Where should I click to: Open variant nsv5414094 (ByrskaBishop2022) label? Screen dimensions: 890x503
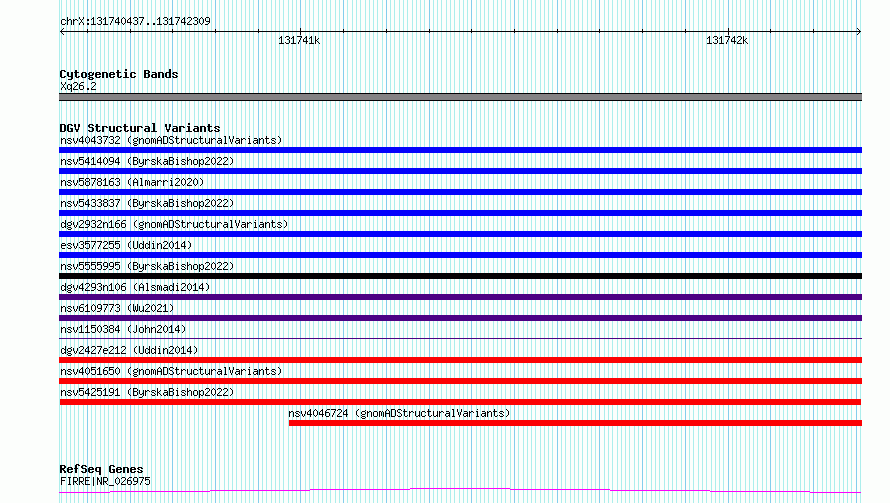tap(147, 161)
